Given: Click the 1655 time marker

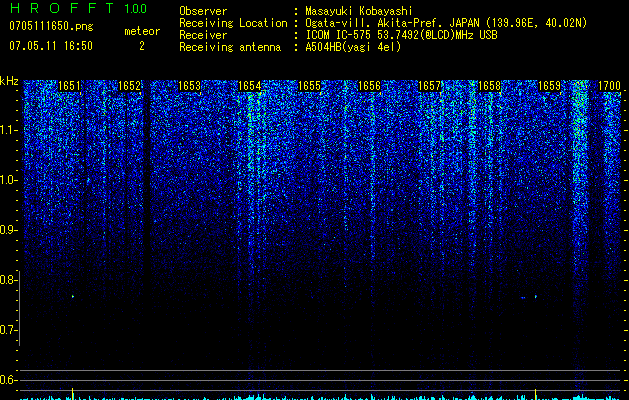Looking at the screenshot, I should pos(310,86).
